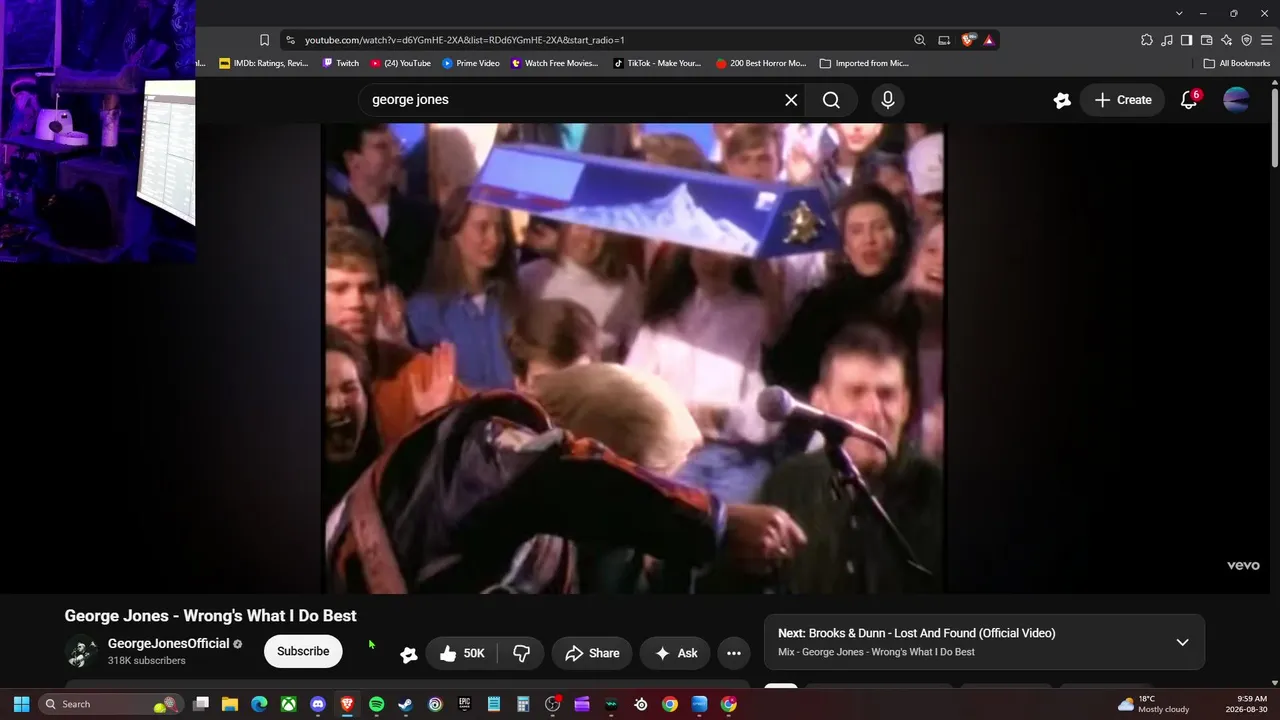Screen dimensions: 1280x720
Task: Bookmark this page with the bookmark icon
Action: click(264, 40)
